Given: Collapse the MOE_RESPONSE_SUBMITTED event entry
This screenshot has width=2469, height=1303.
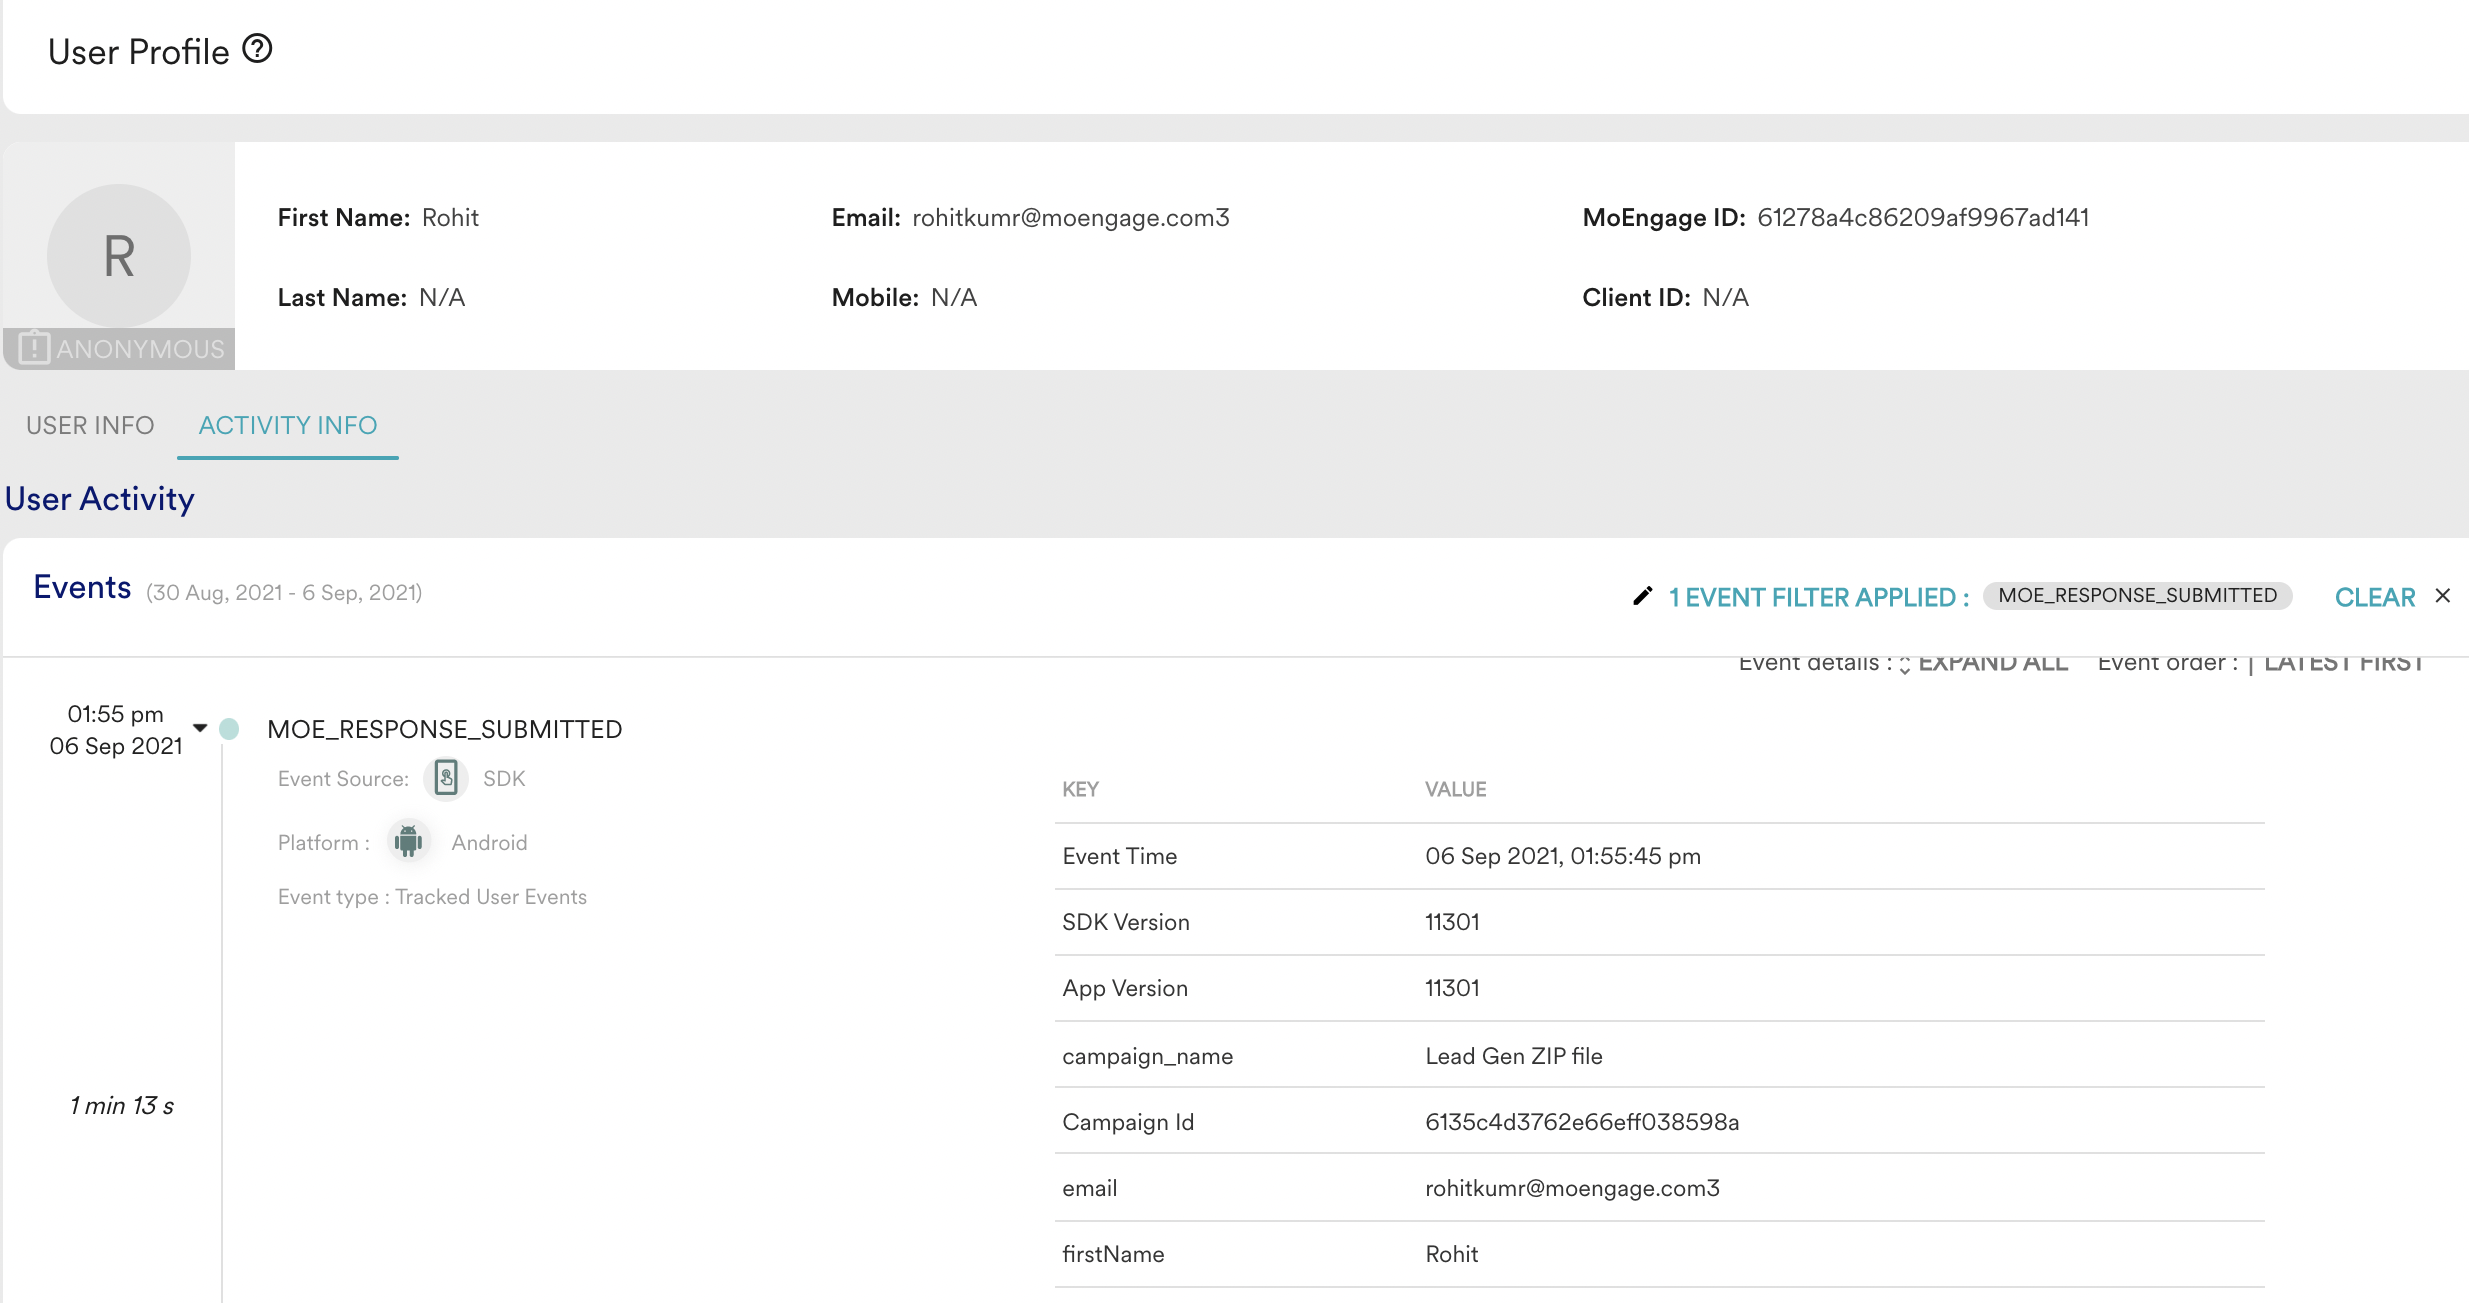Looking at the screenshot, I should (199, 729).
